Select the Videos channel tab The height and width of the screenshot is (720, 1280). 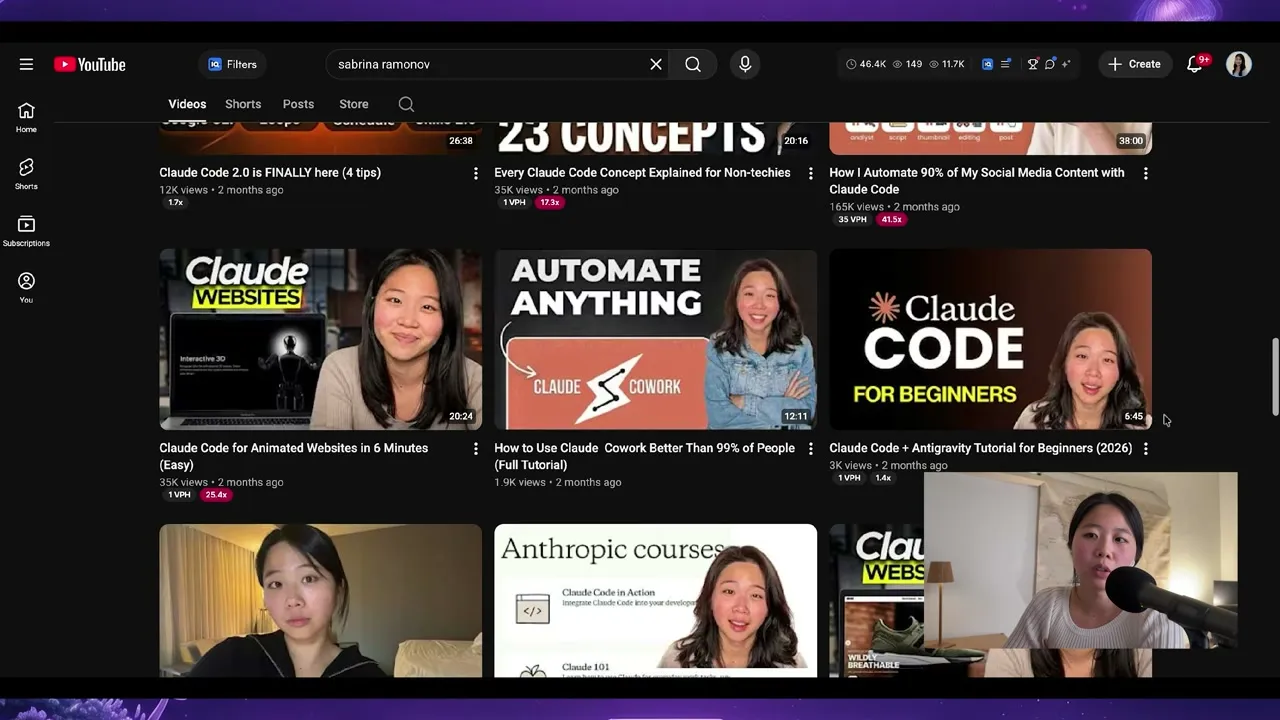coord(187,104)
